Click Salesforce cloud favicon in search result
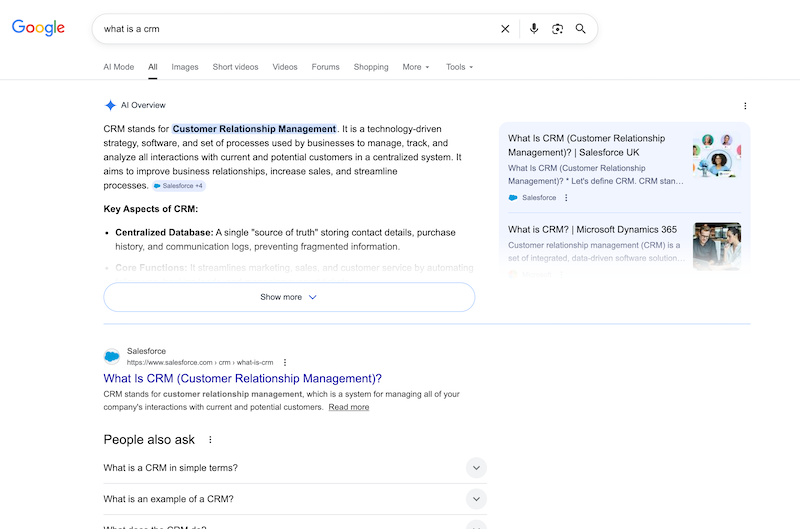The image size is (800, 529). pyautogui.click(x=112, y=356)
